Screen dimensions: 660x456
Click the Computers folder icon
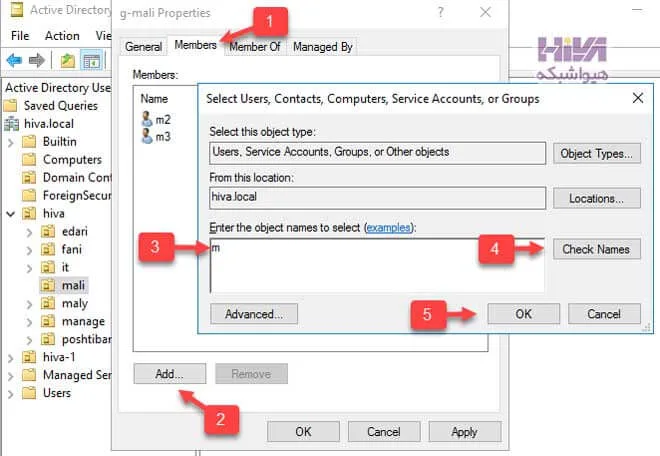pos(29,160)
